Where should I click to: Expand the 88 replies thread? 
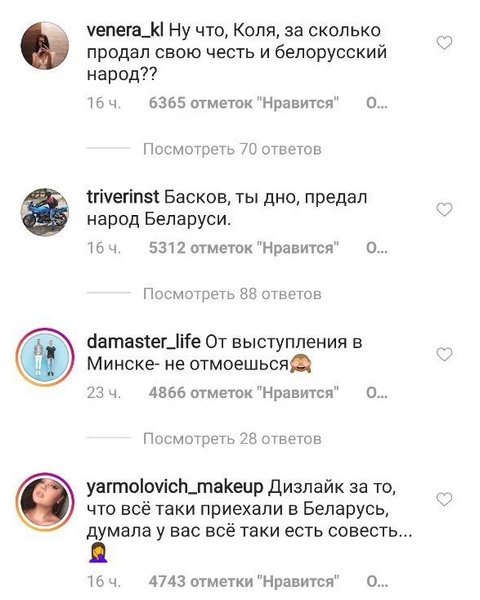232,294
